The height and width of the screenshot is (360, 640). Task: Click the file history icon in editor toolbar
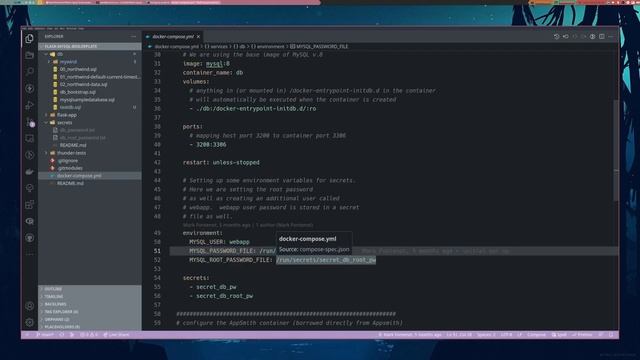point(556,37)
